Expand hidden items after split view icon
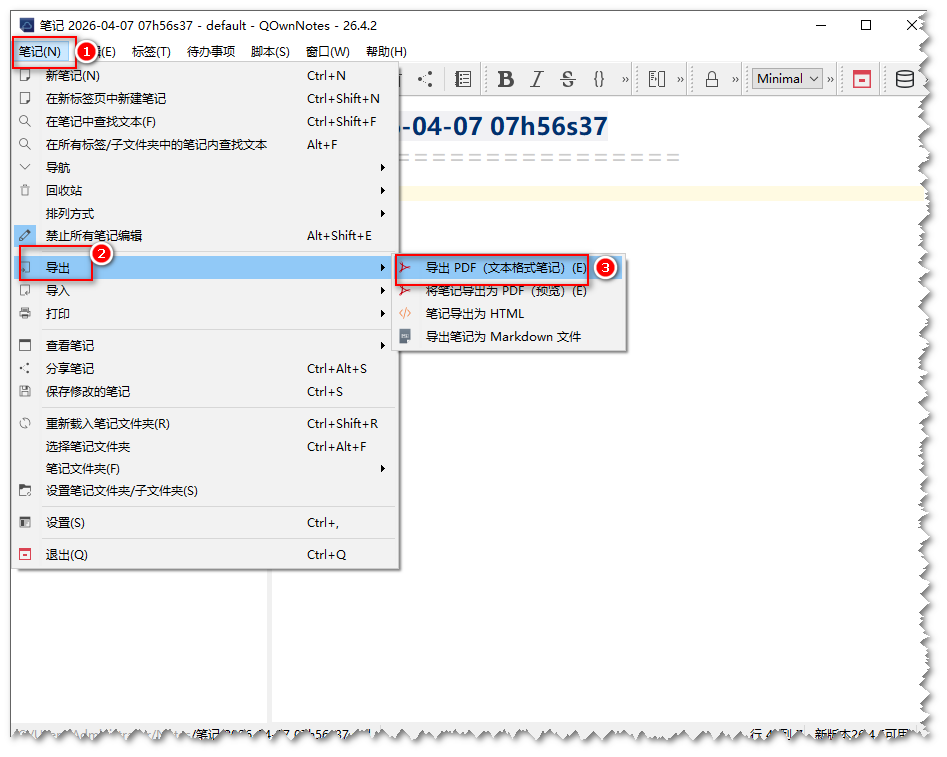The image size is (947, 757). click(x=681, y=79)
